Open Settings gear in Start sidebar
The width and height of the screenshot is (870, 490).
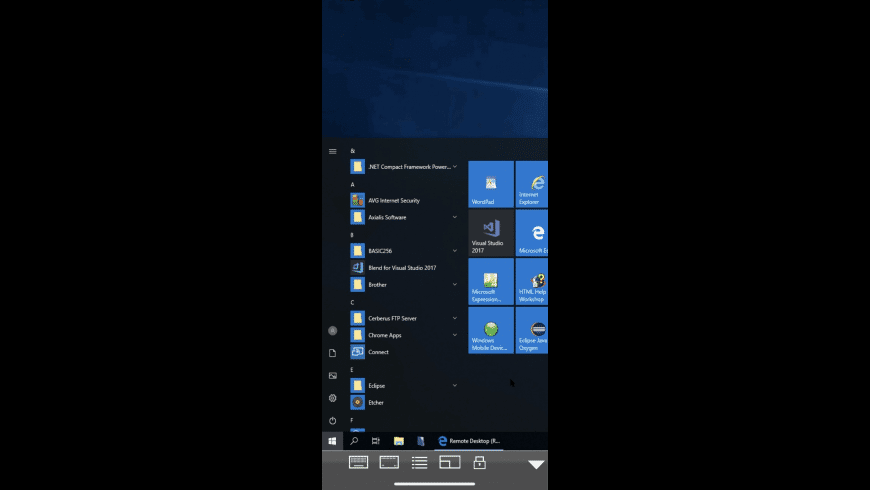[332, 398]
